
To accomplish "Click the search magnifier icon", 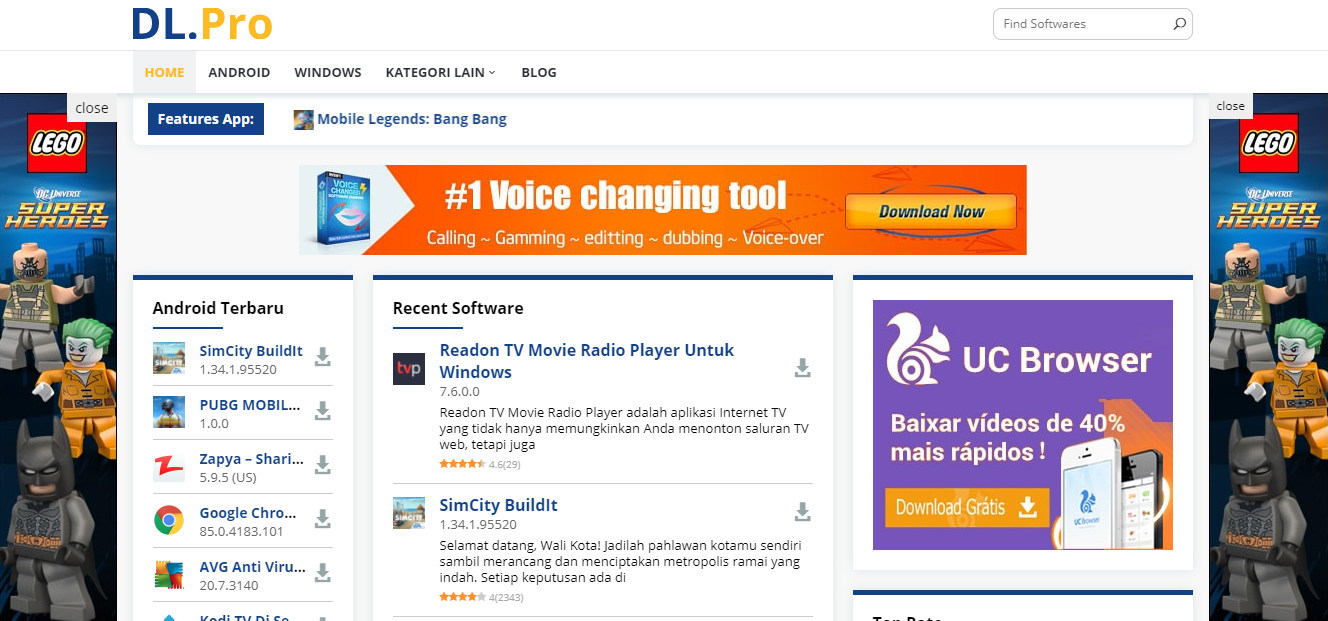I will [1179, 24].
